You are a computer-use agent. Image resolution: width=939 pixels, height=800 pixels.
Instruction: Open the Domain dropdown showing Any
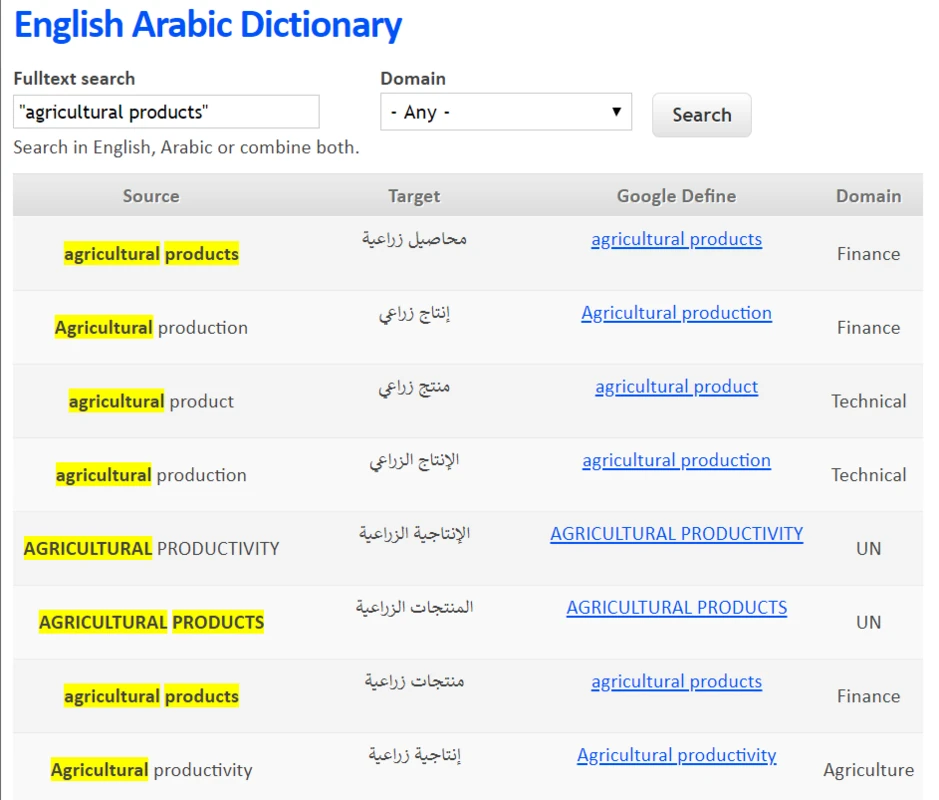click(506, 111)
